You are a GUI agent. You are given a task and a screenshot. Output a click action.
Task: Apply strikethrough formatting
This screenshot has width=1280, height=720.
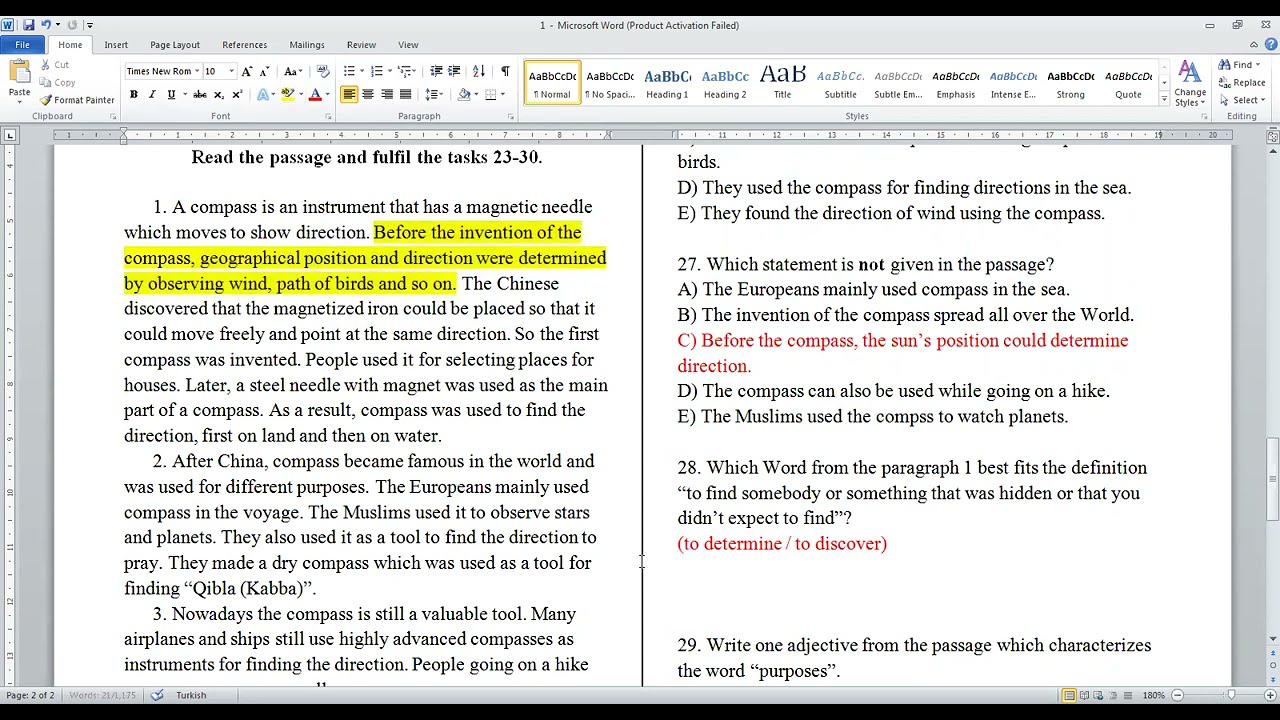tap(200, 95)
